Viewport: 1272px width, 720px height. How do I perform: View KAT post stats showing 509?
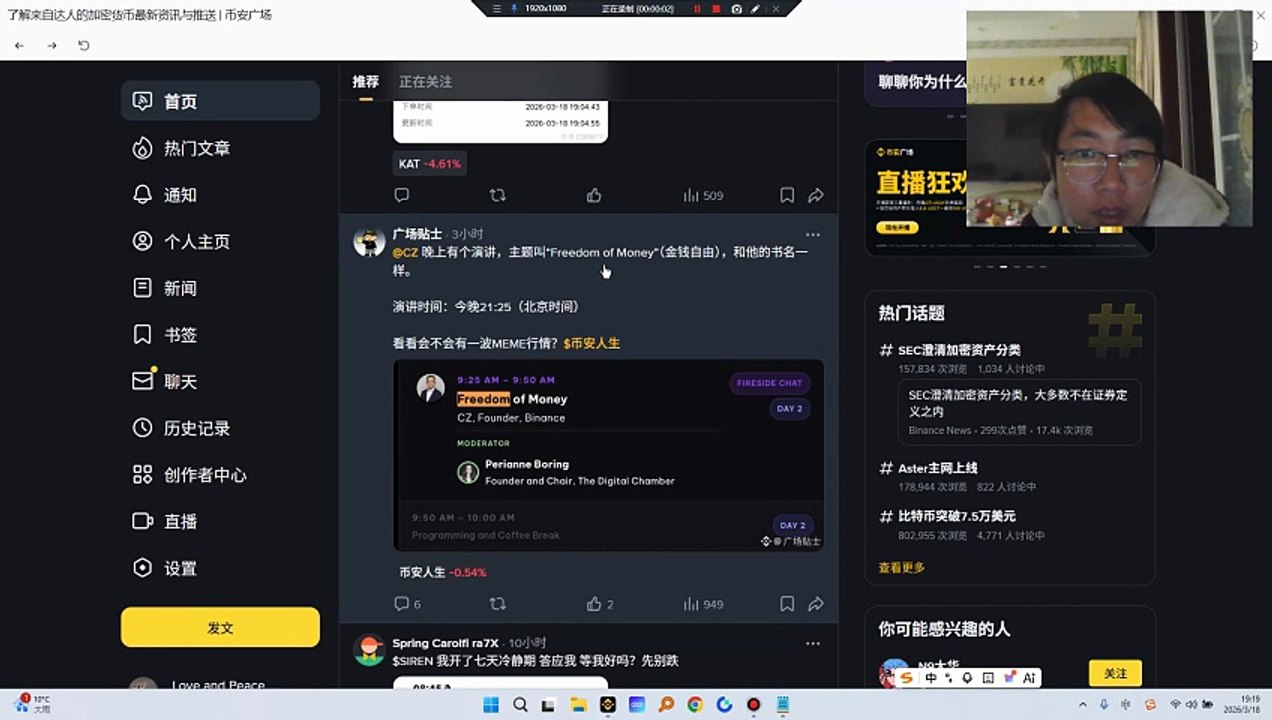point(703,195)
